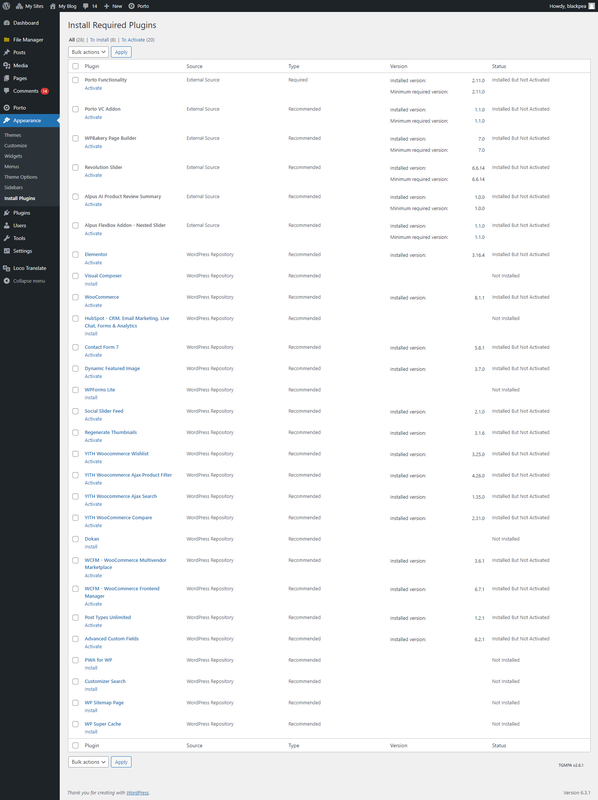The width and height of the screenshot is (598, 800).
Task: Toggle the select-all checkbox in table footer
Action: 76,745
